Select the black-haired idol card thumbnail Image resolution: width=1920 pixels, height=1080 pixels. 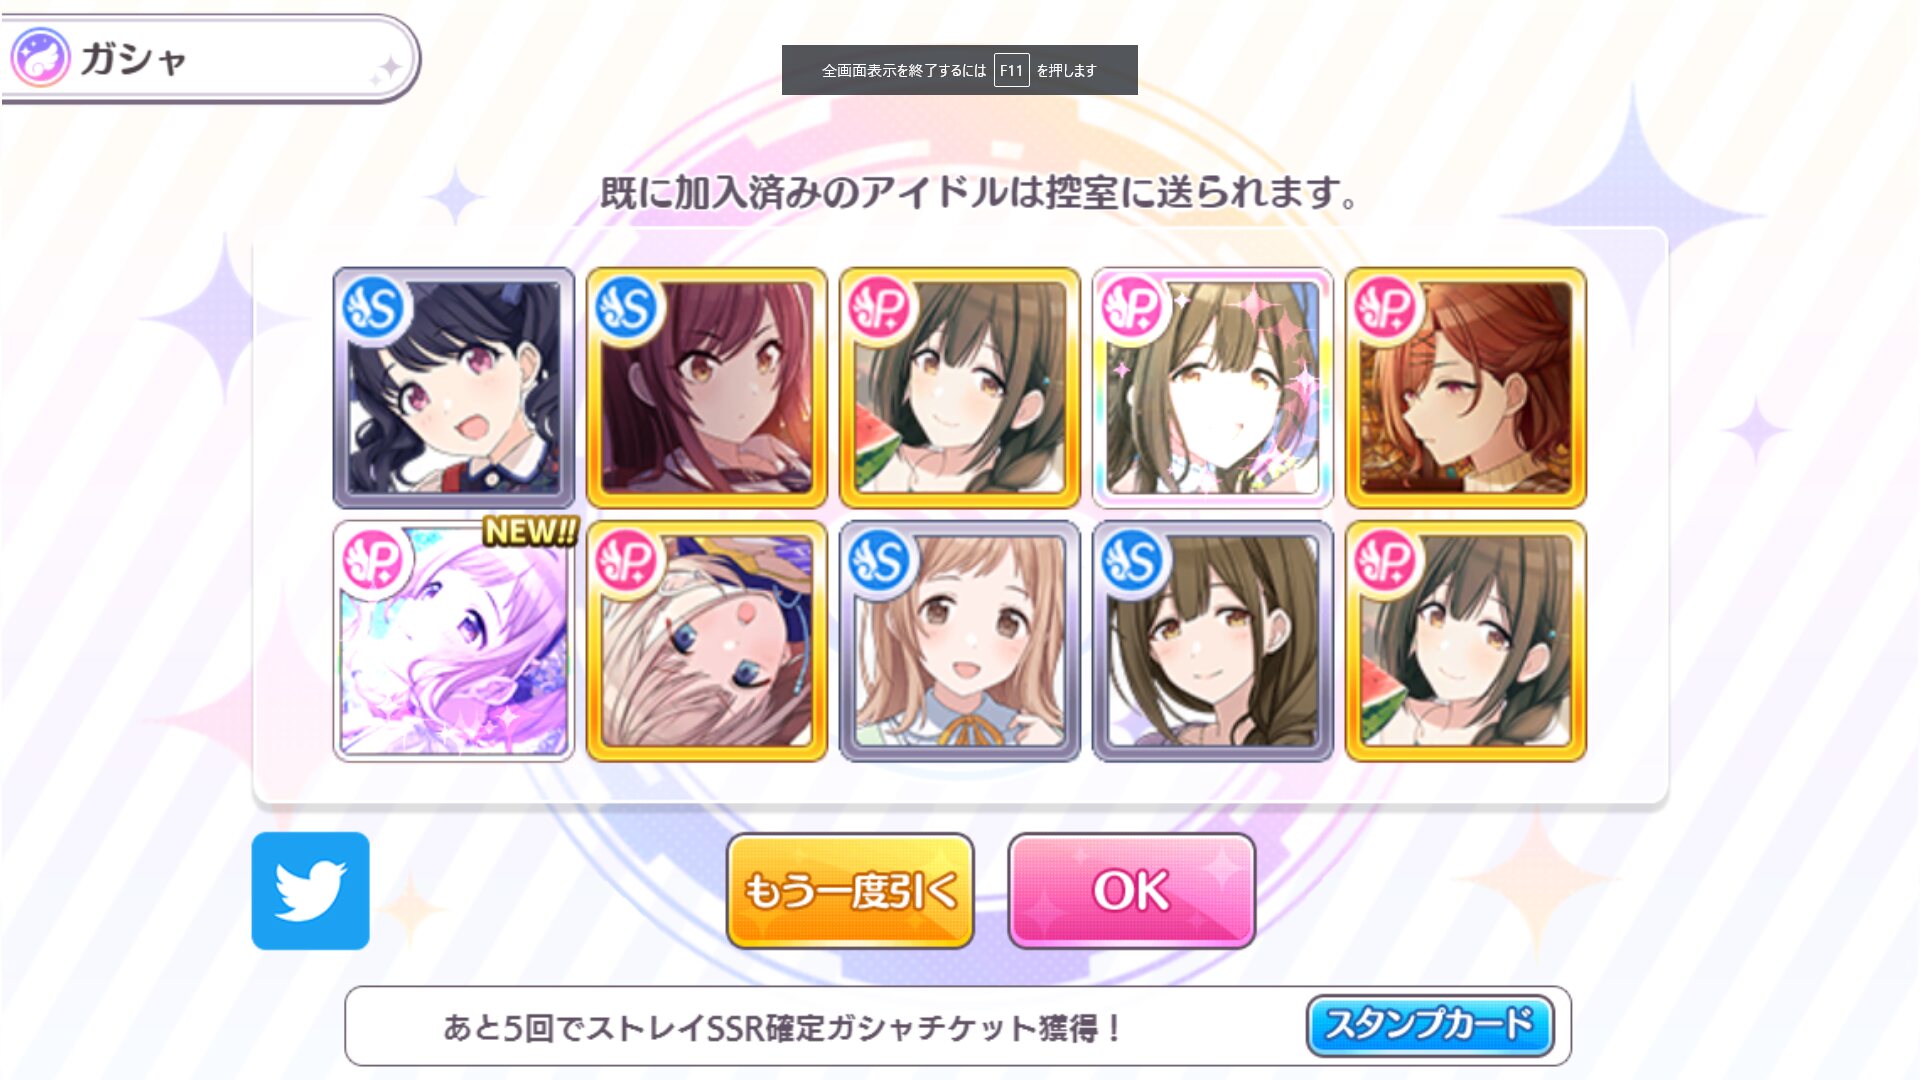454,387
